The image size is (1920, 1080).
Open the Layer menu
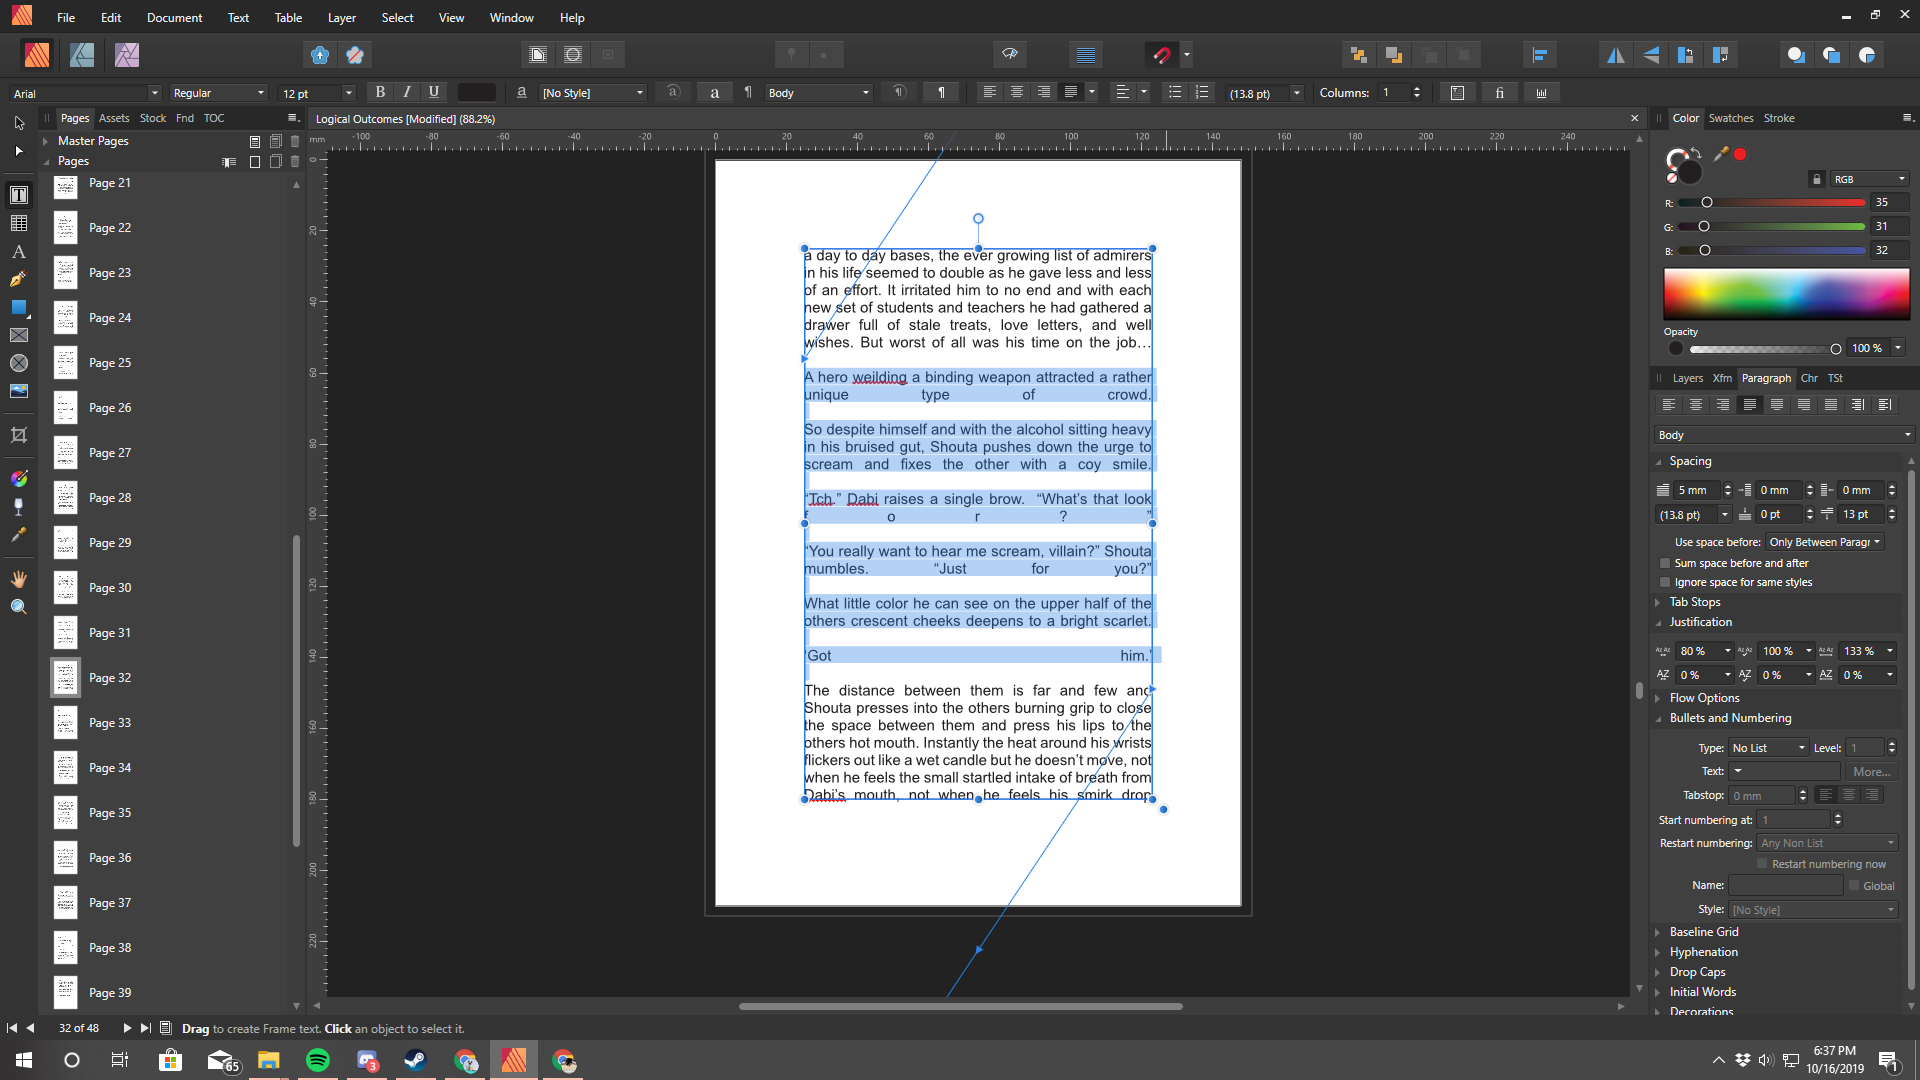(x=341, y=17)
